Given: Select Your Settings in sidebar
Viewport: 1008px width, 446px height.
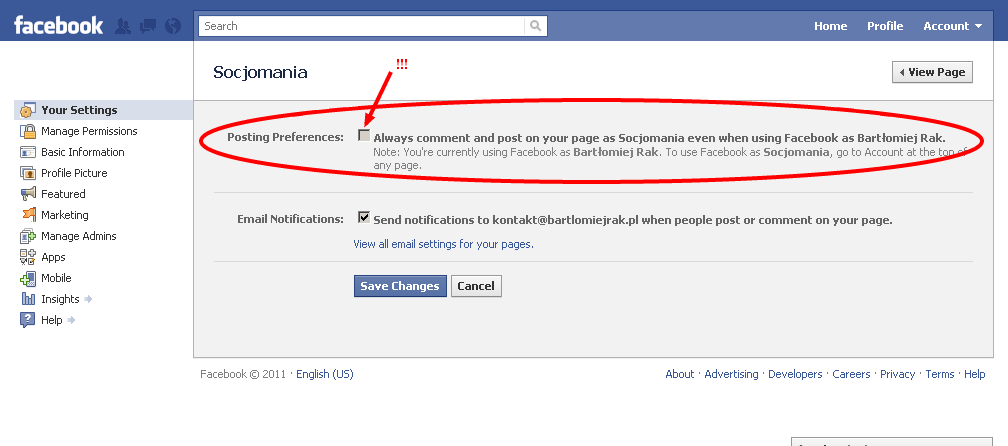Looking at the screenshot, I should [x=103, y=110].
